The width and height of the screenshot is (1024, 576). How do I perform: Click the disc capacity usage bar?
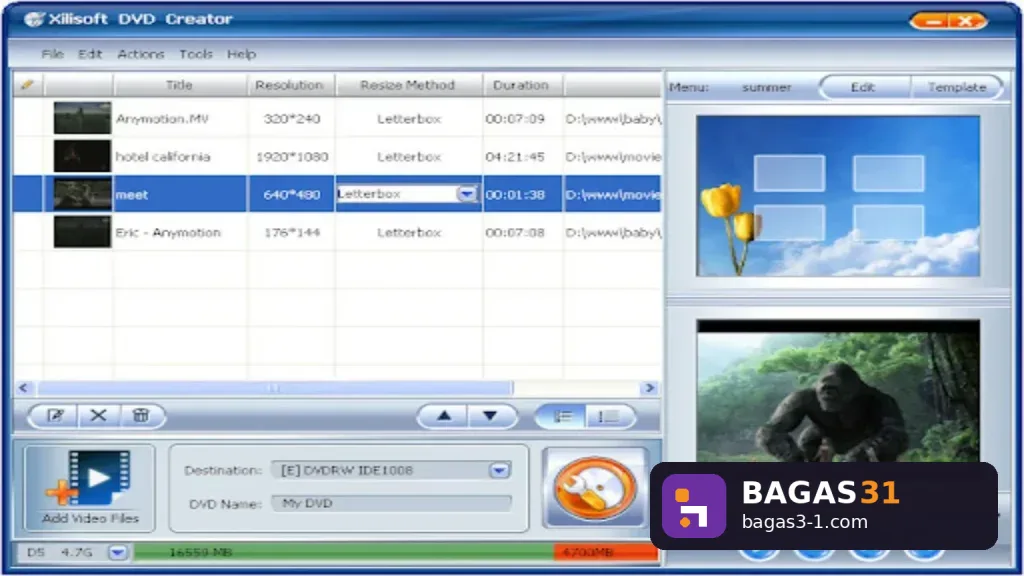[396, 552]
